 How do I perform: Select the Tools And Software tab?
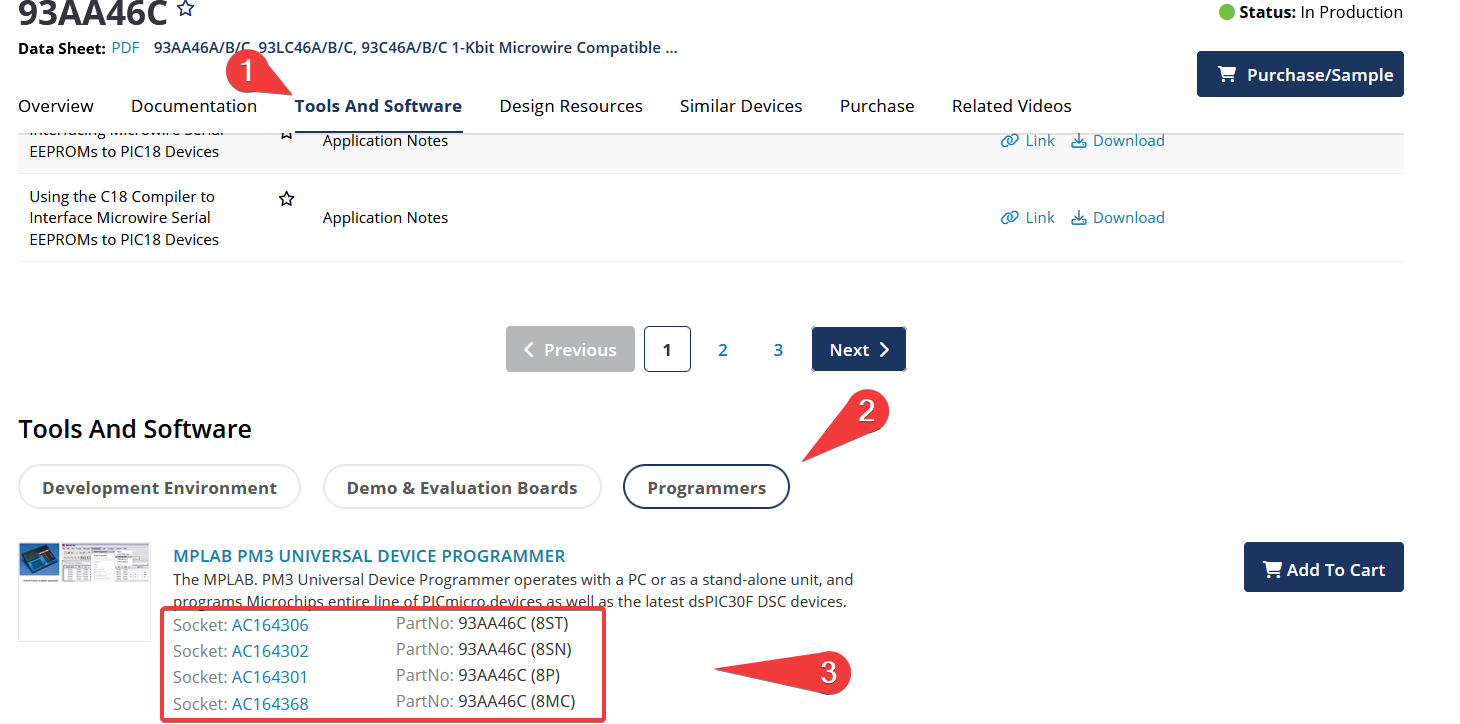378,106
